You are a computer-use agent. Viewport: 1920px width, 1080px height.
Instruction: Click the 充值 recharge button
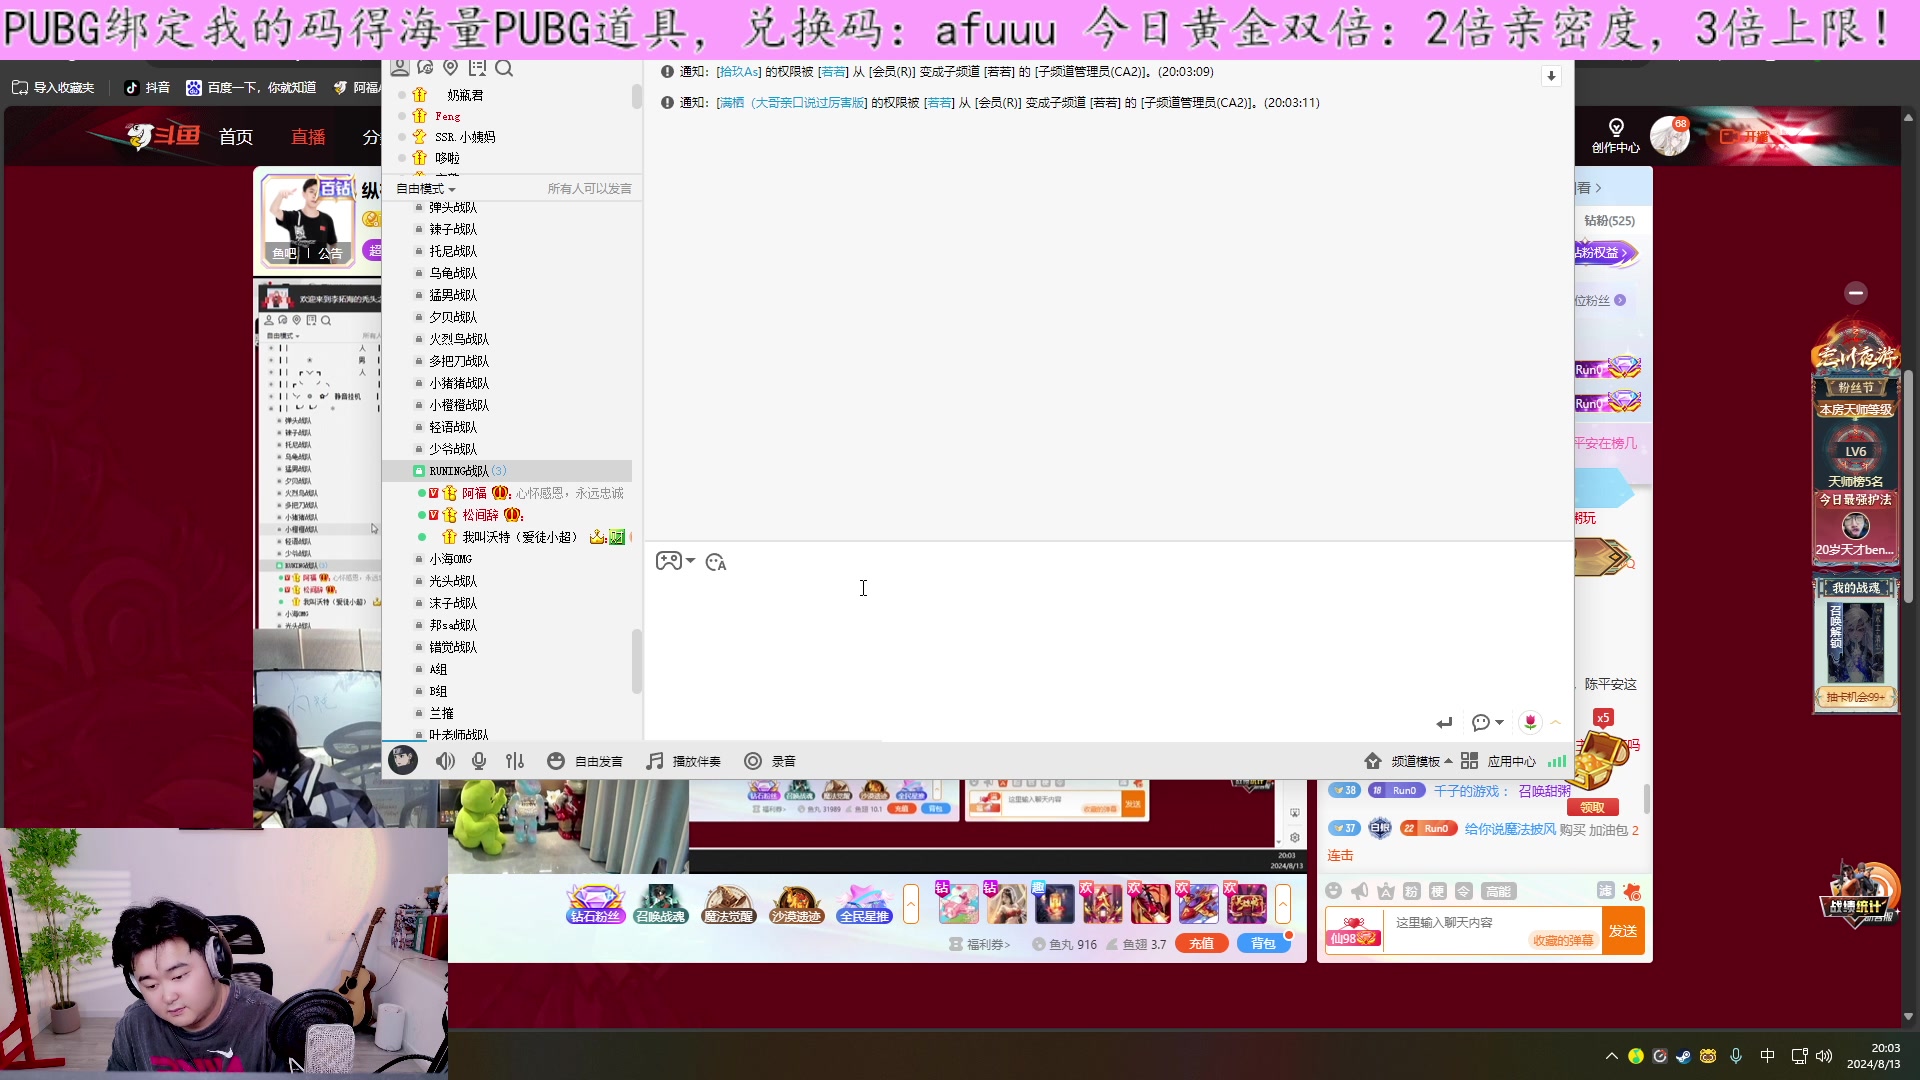[1201, 943]
